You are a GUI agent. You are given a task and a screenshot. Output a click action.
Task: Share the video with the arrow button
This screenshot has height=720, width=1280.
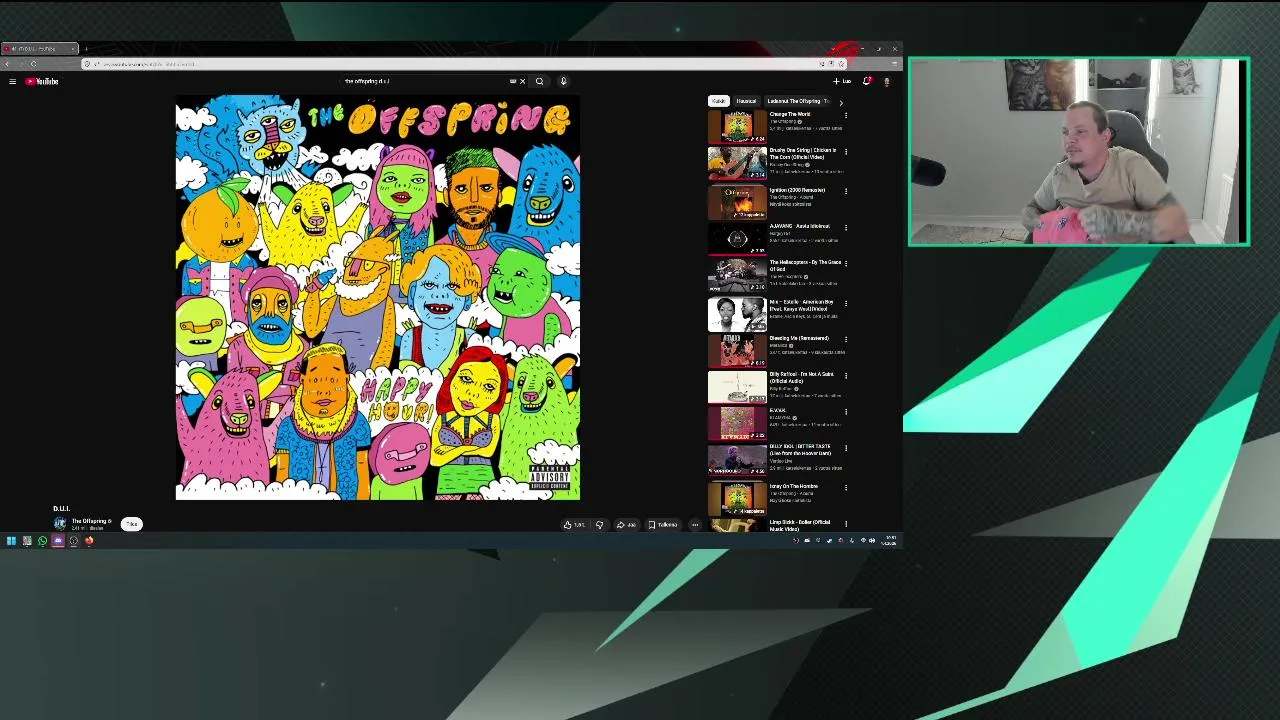[x=626, y=524]
